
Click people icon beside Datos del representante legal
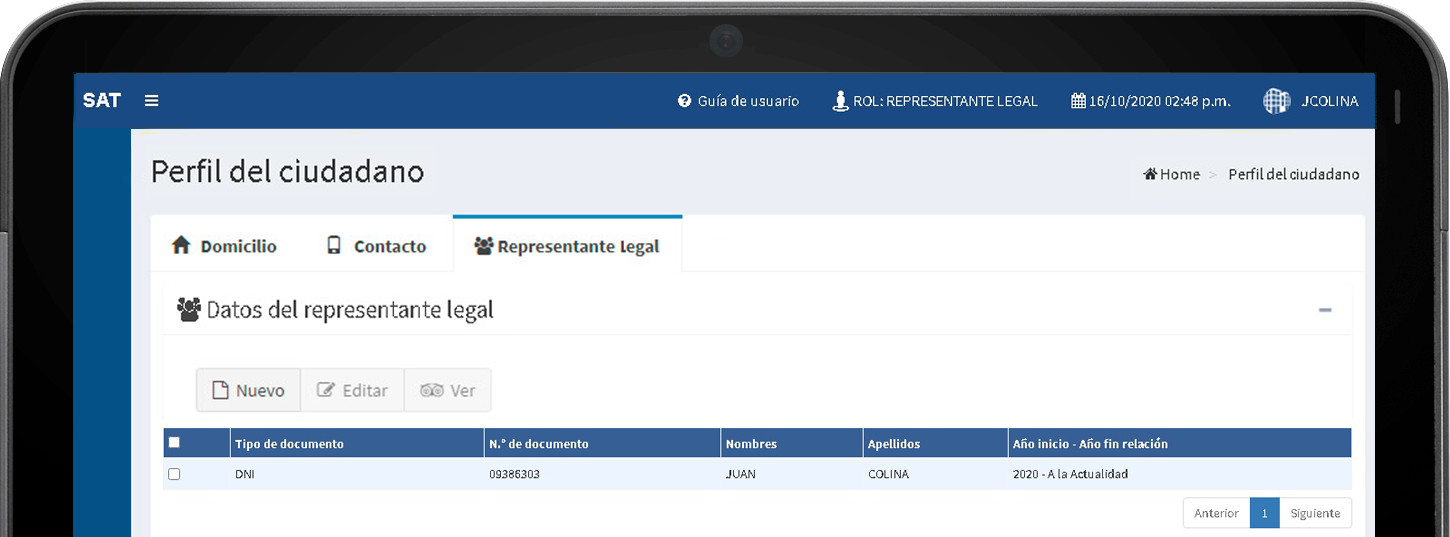pos(189,309)
